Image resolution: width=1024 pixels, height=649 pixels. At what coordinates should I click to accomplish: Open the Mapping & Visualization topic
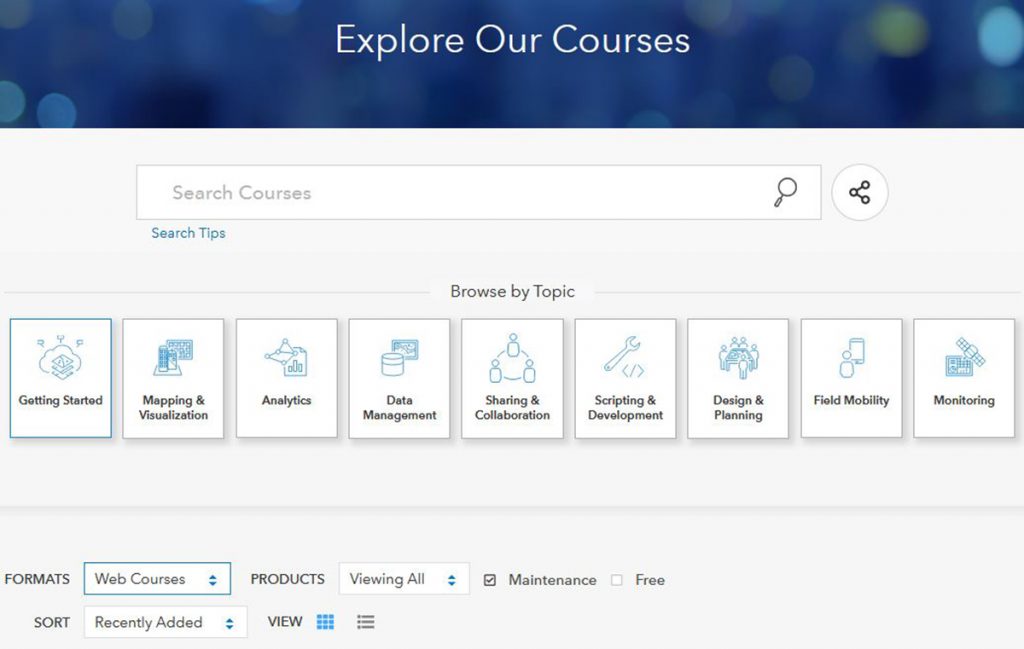tap(173, 377)
